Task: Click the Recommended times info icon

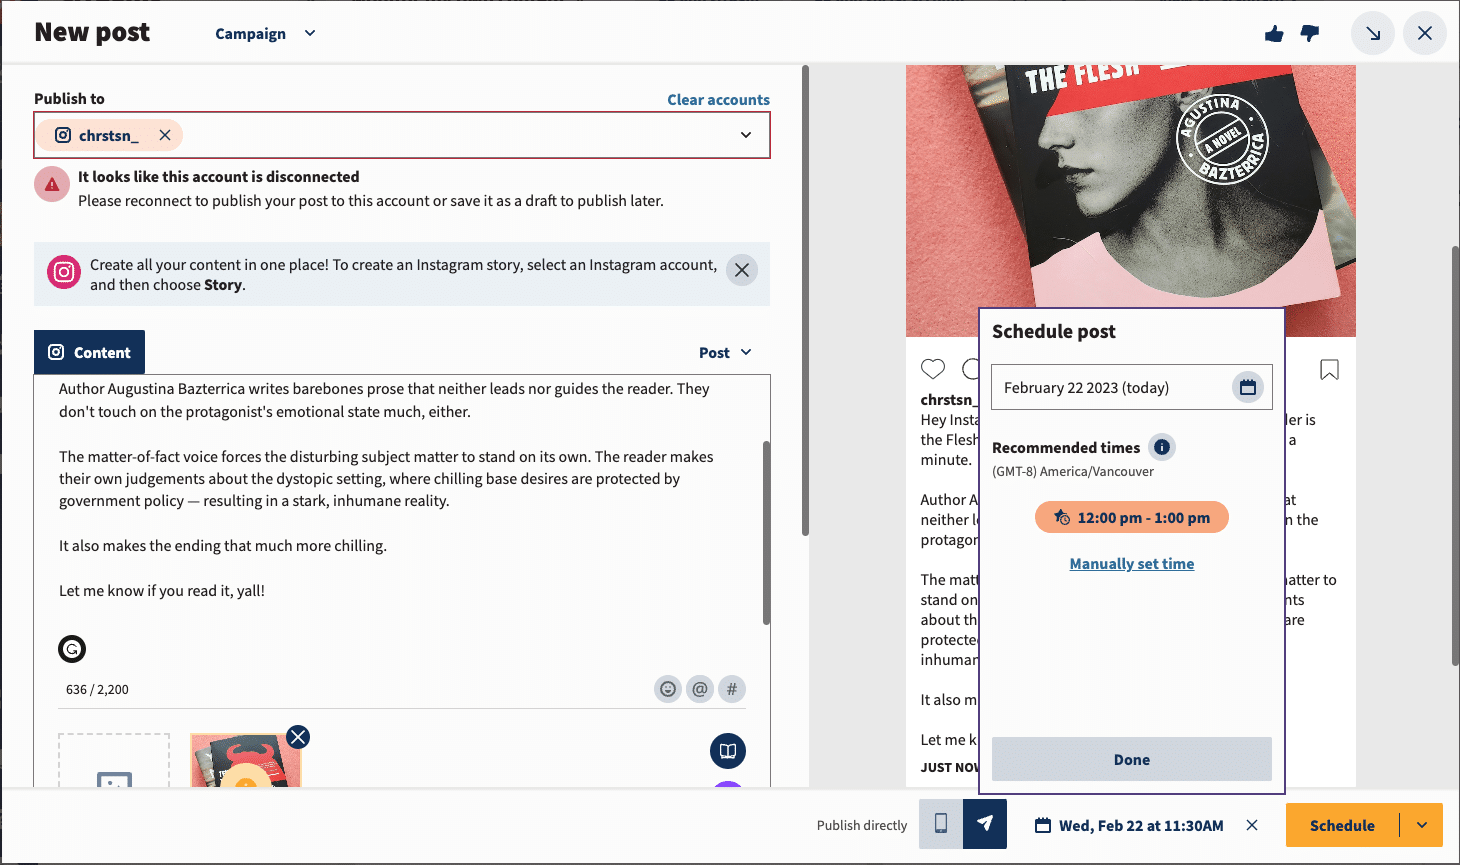Action: tap(1162, 447)
